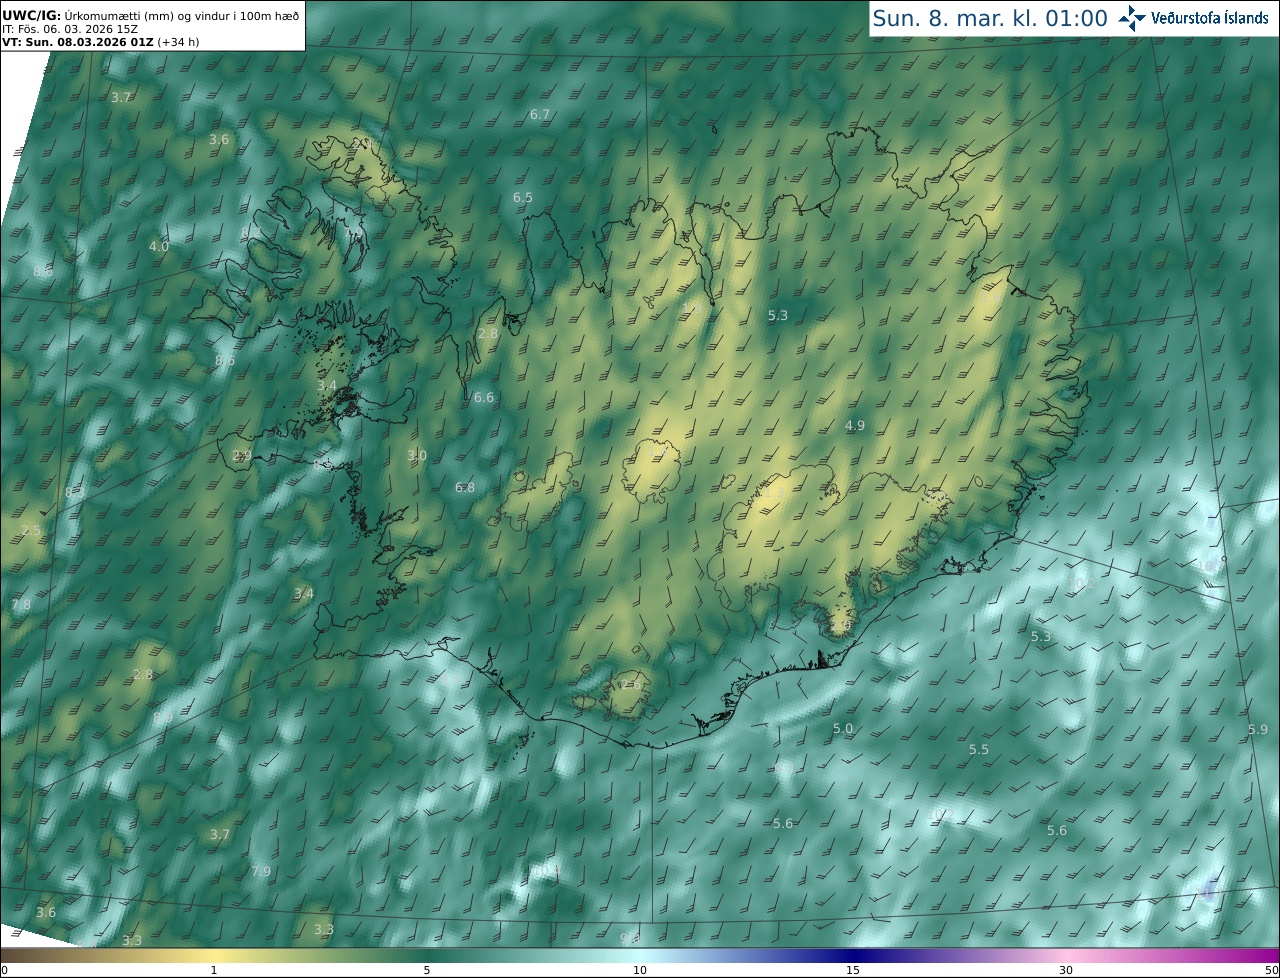
Task: Click the '1' tick on the color scale
Action: click(x=214, y=970)
